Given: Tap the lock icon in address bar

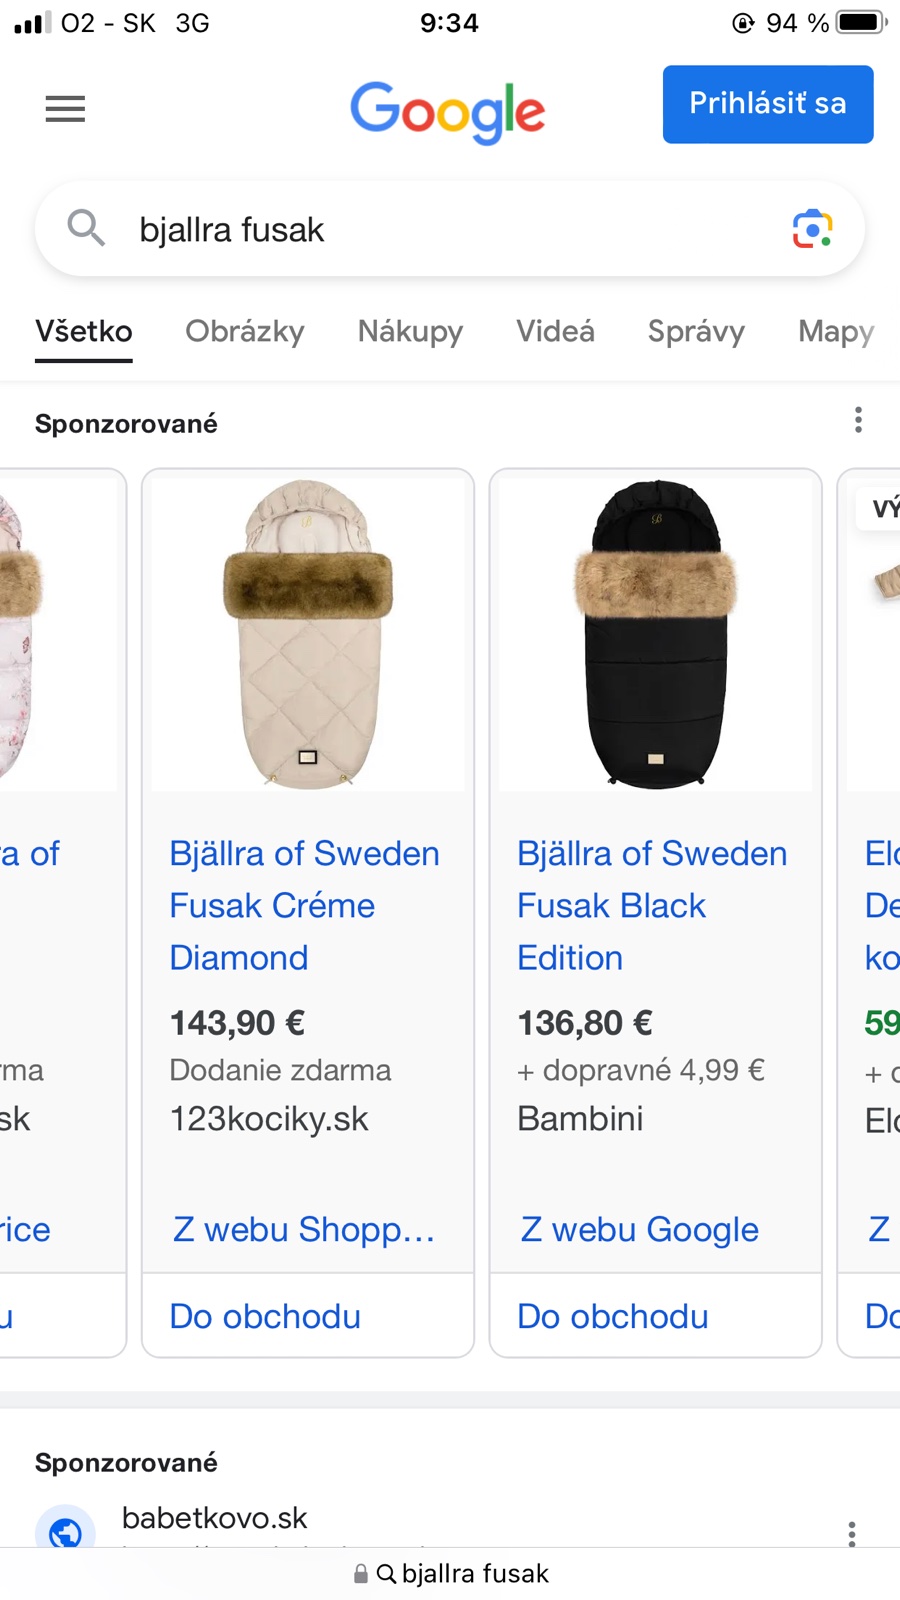Looking at the screenshot, I should tap(361, 1574).
